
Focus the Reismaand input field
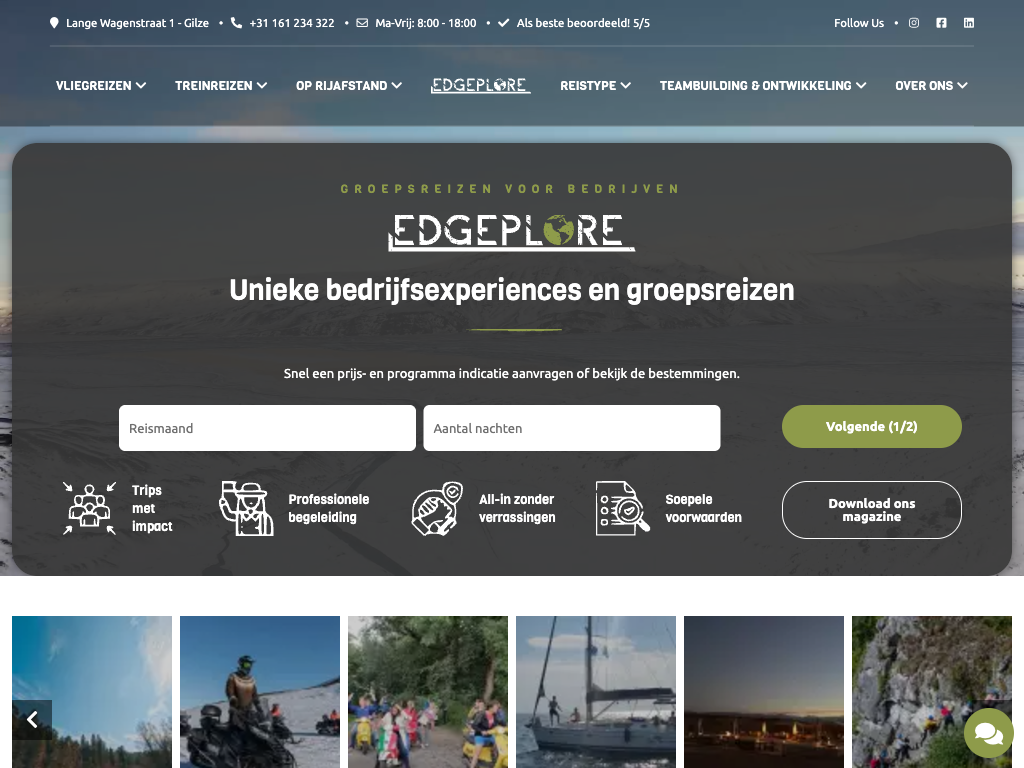[x=267, y=428]
